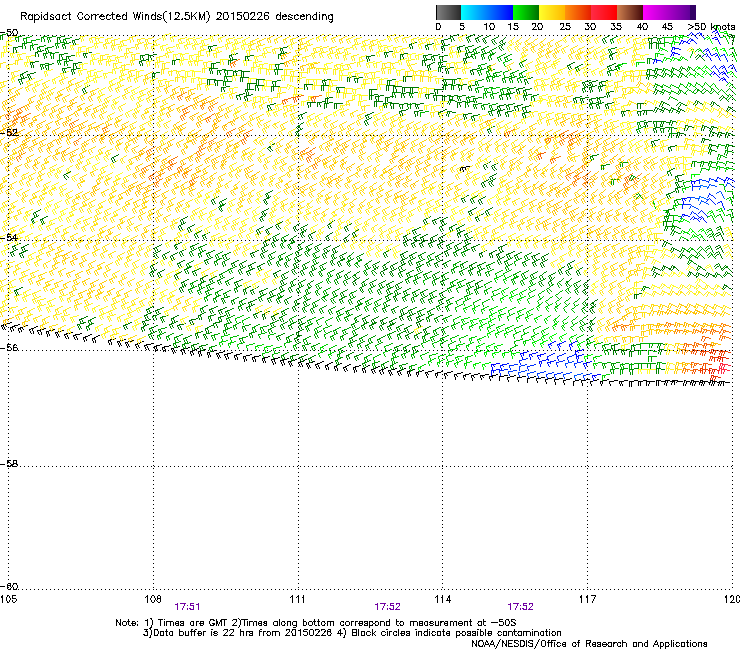
Task: Click the 17:52 time stamp near longitude 114-117
Action: click(521, 607)
